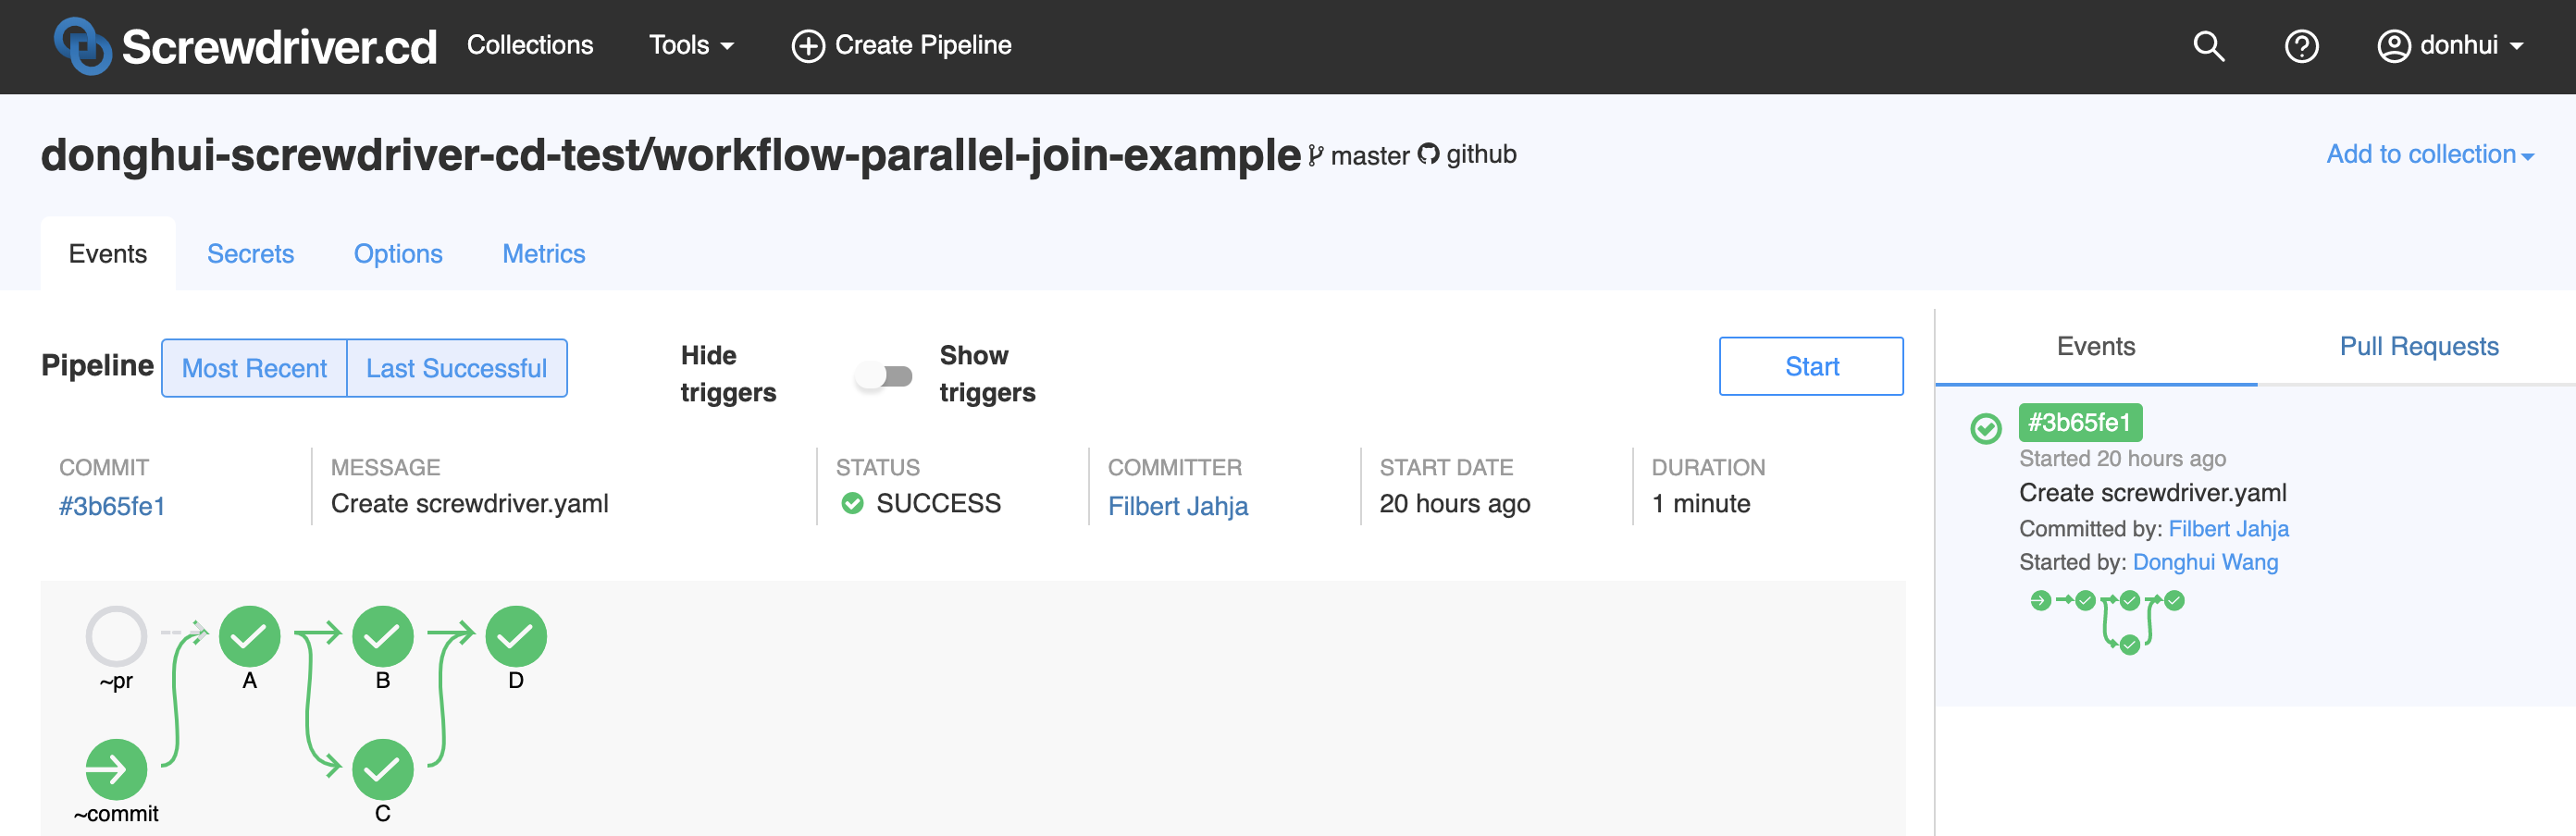Open commit link #3b65fe1 in the table

pyautogui.click(x=112, y=506)
